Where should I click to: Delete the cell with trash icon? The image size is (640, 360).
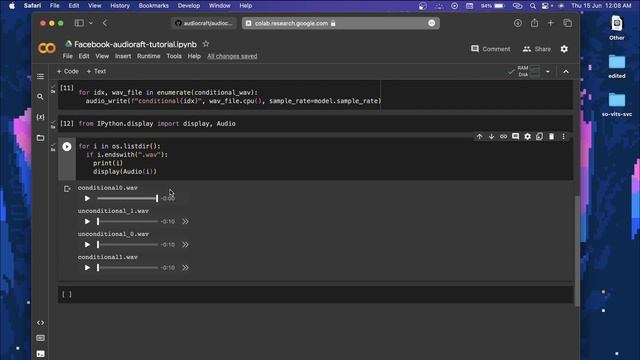tap(551, 137)
